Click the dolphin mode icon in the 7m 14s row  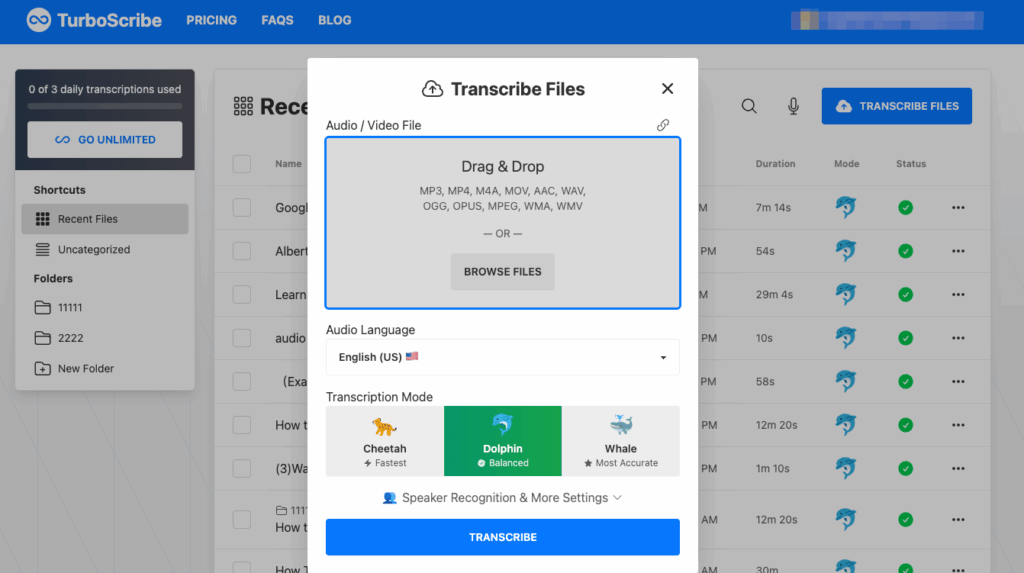pyautogui.click(x=846, y=207)
